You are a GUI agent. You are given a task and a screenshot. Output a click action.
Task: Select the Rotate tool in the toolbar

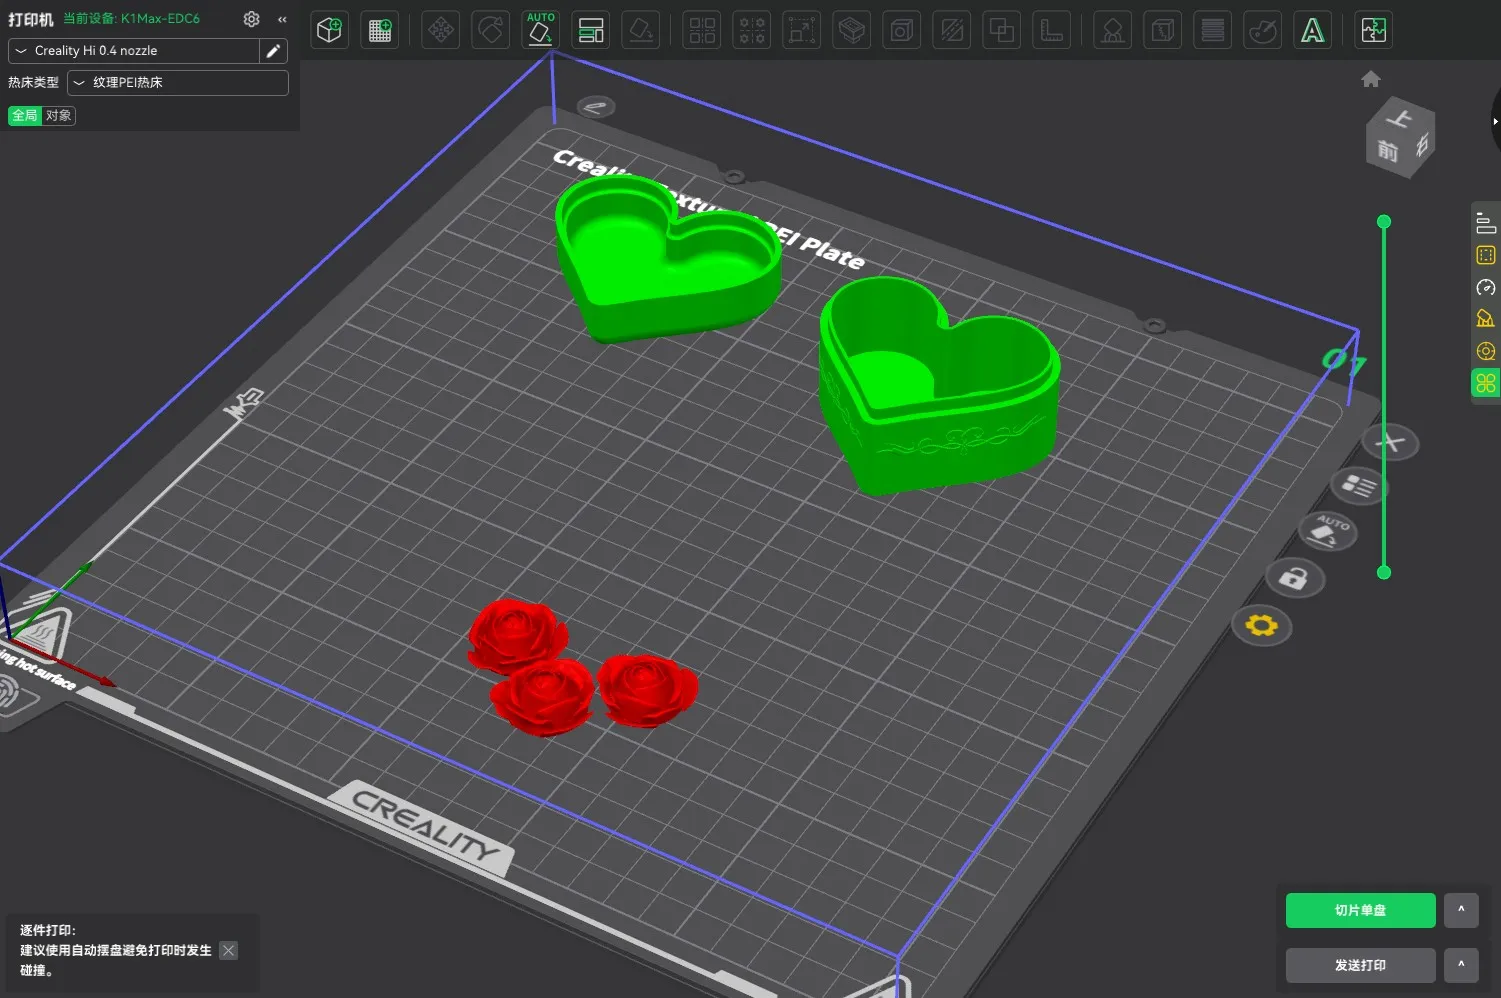point(491,30)
